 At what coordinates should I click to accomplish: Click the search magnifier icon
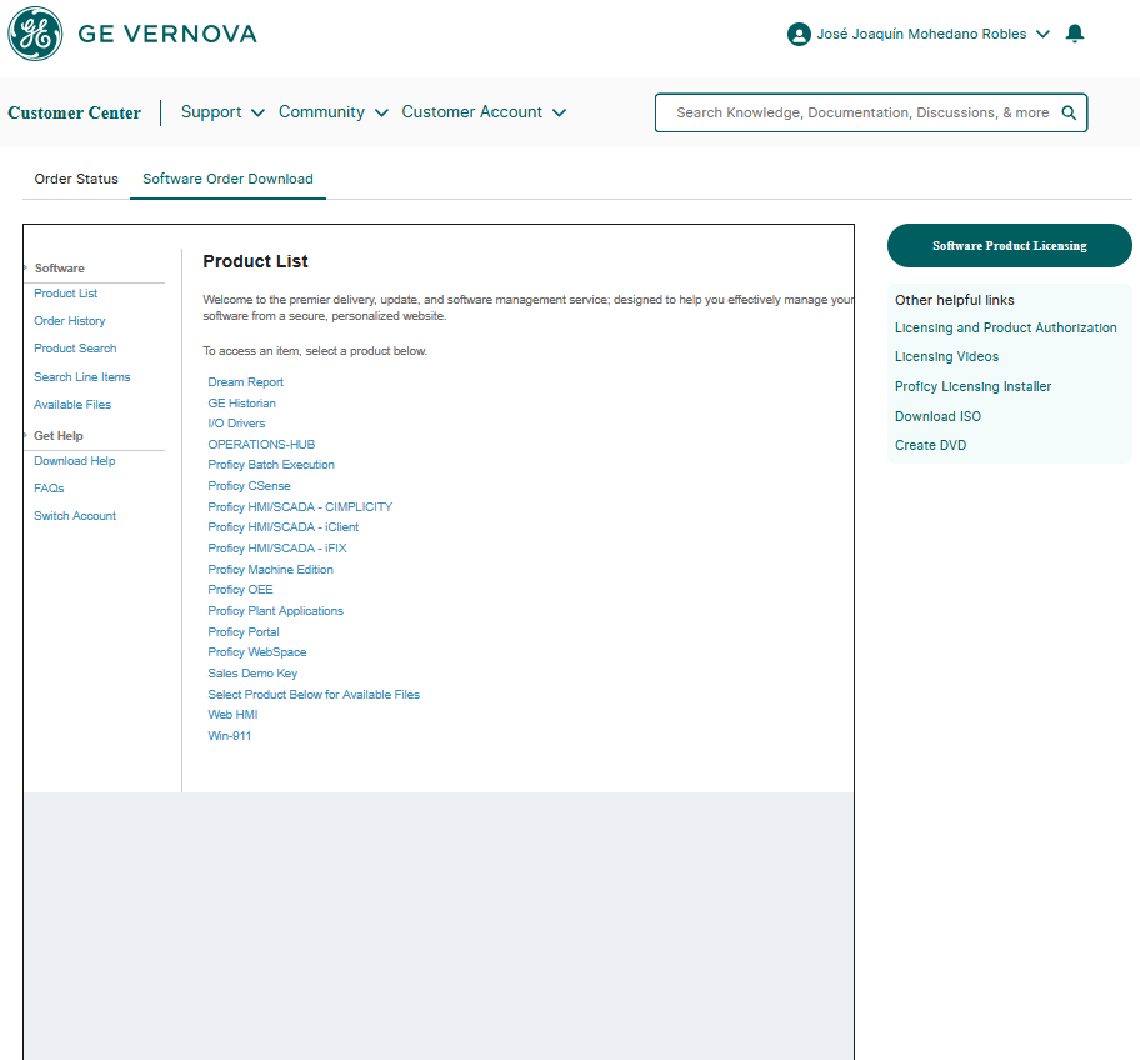tap(1068, 113)
